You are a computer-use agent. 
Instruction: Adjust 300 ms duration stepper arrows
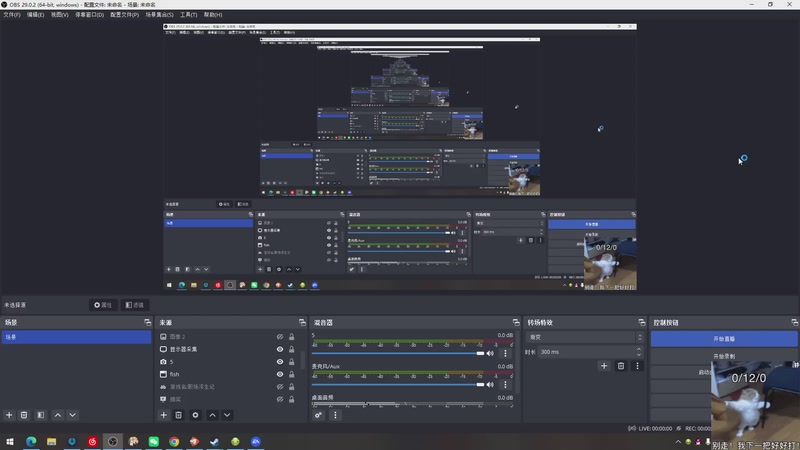(x=639, y=352)
